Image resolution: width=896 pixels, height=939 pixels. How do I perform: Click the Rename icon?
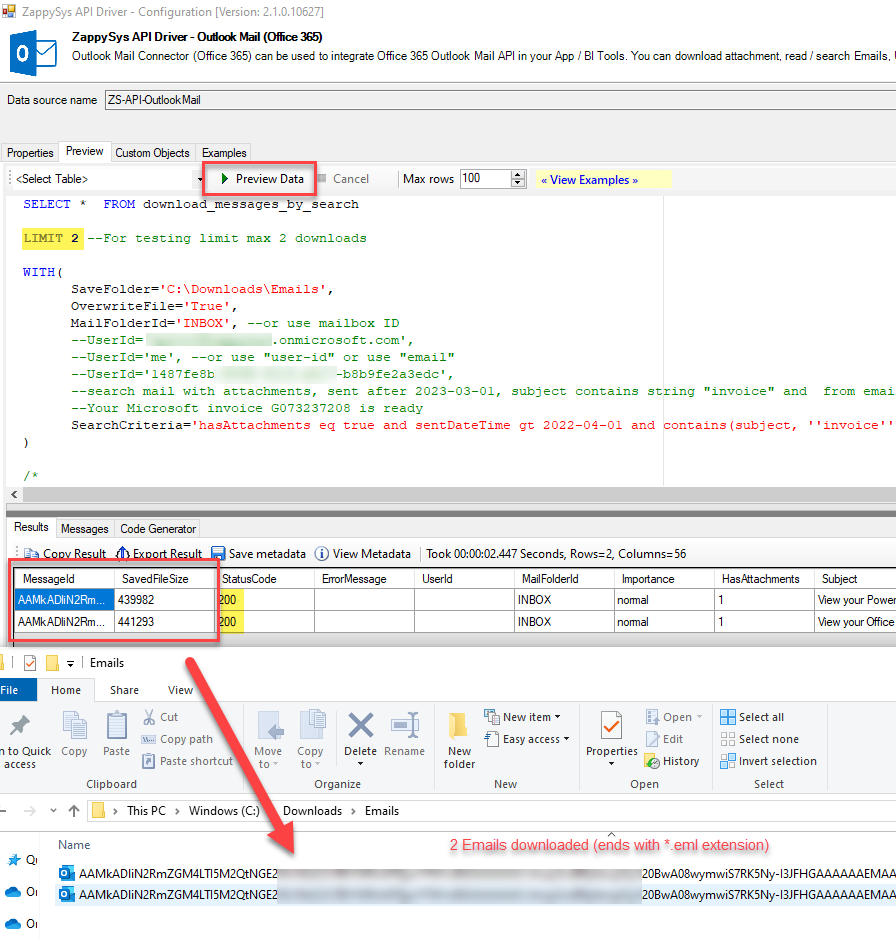click(x=404, y=725)
